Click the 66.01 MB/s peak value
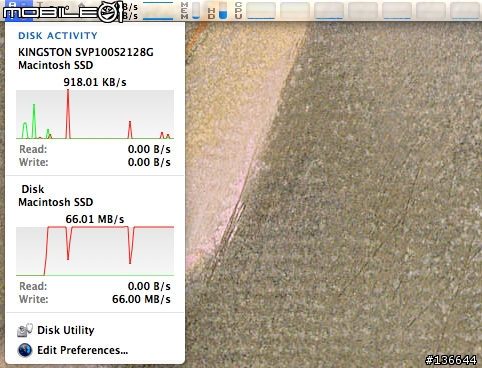The height and width of the screenshot is (368, 482). (x=95, y=219)
